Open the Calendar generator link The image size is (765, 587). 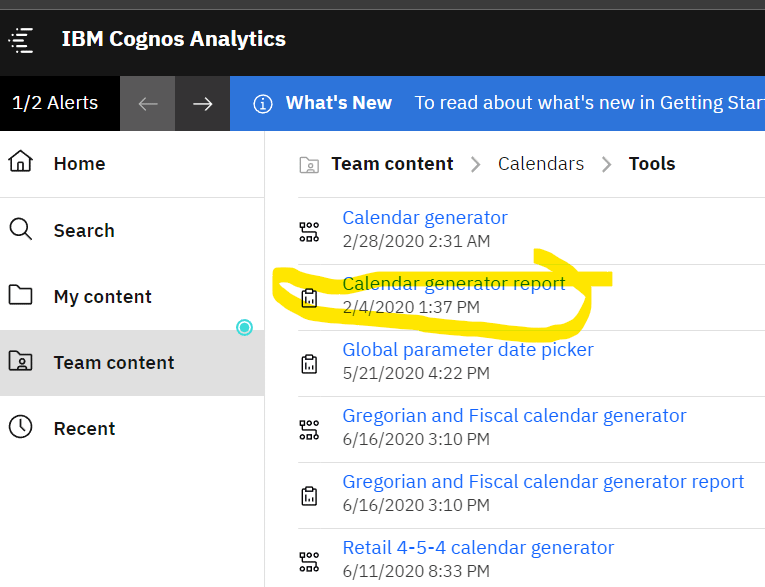click(x=425, y=218)
